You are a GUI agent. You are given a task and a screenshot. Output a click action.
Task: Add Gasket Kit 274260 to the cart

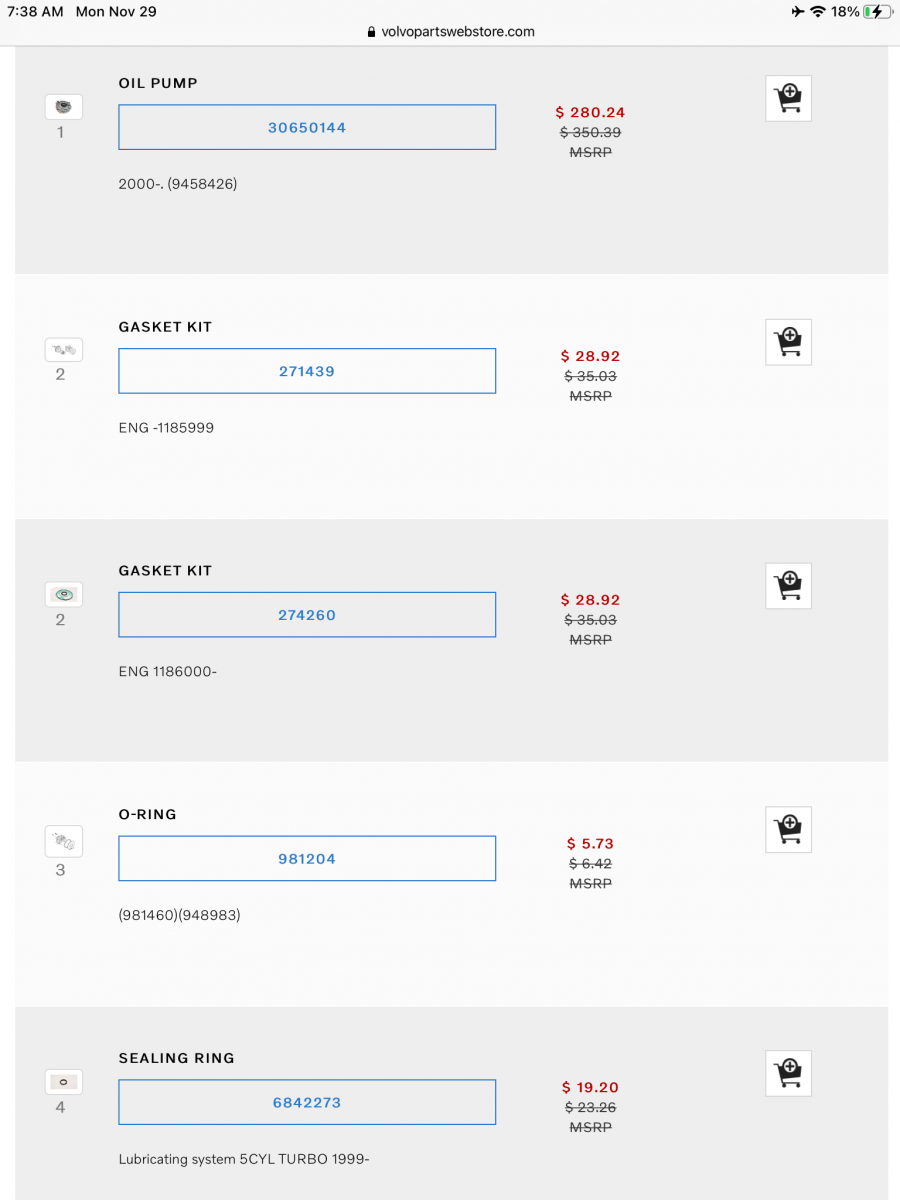(788, 585)
